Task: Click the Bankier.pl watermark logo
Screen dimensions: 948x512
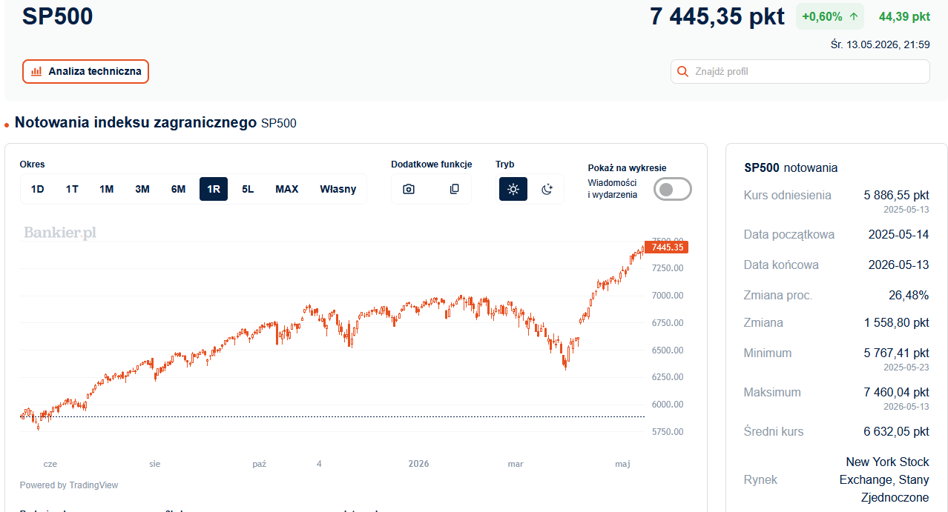Action: coord(60,233)
